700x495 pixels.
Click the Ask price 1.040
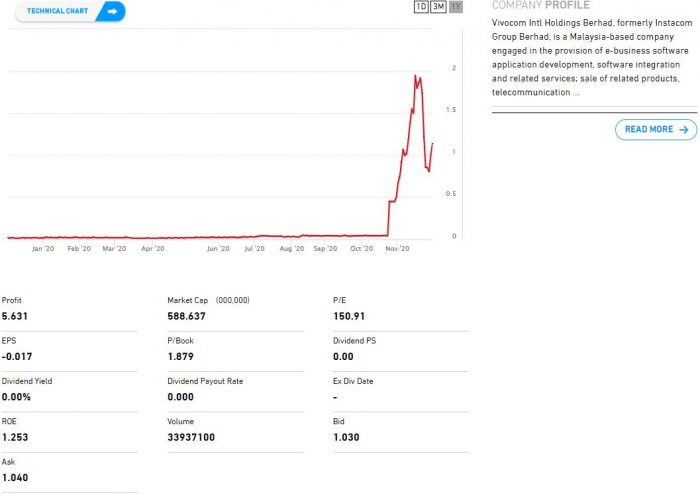pos(15,478)
